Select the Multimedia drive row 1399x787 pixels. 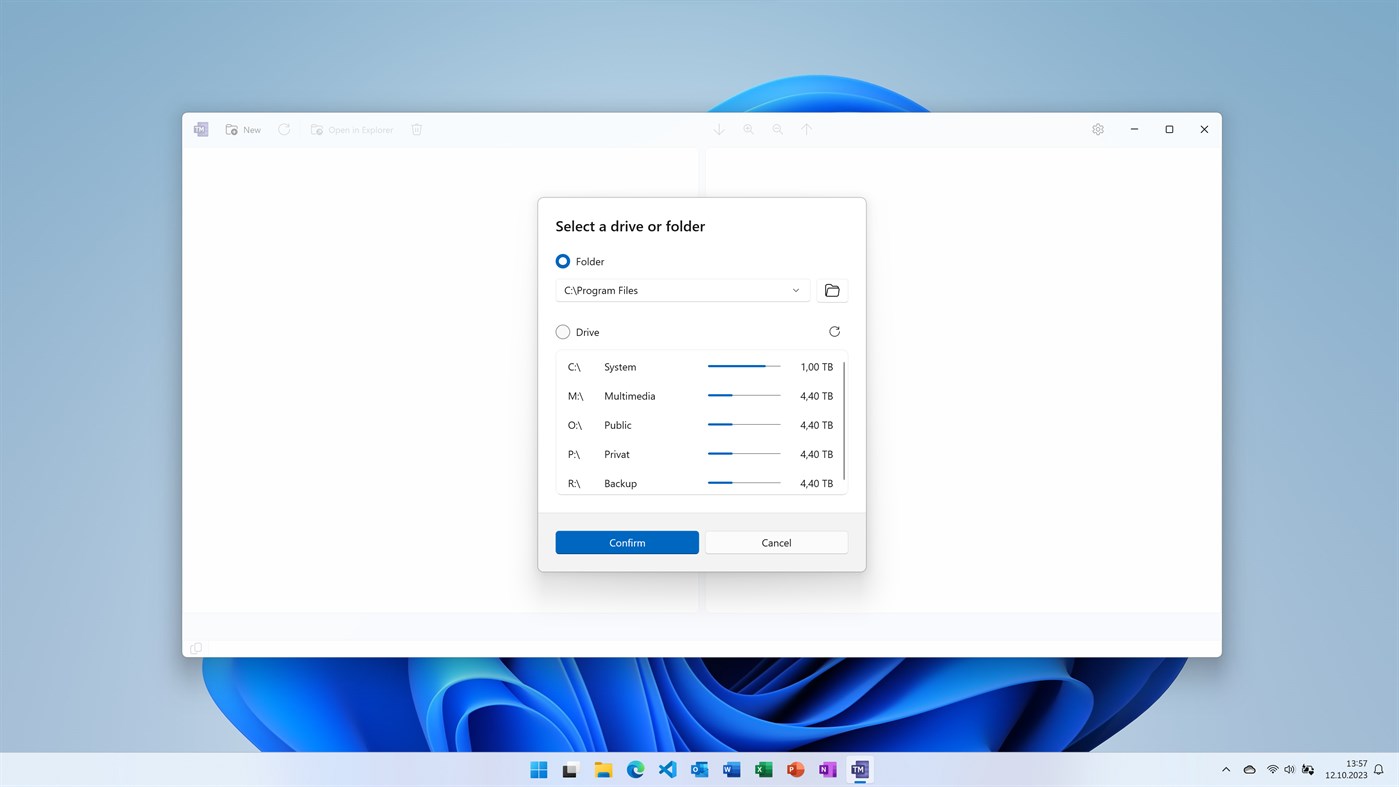point(700,396)
